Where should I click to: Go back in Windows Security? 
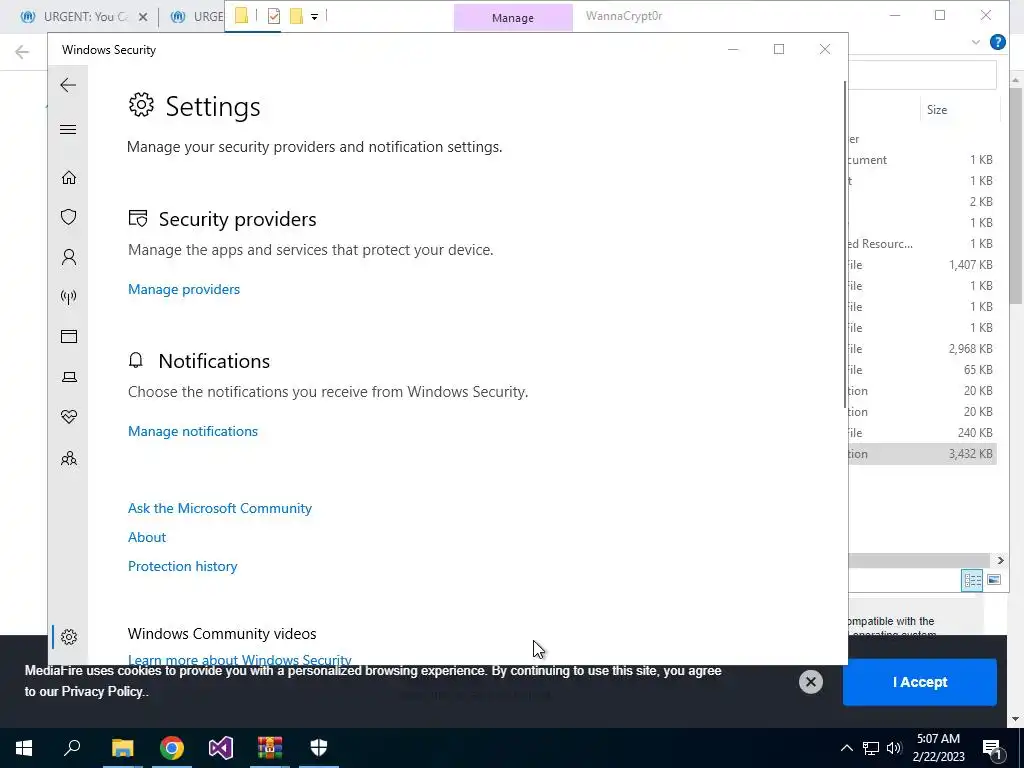coord(68,85)
